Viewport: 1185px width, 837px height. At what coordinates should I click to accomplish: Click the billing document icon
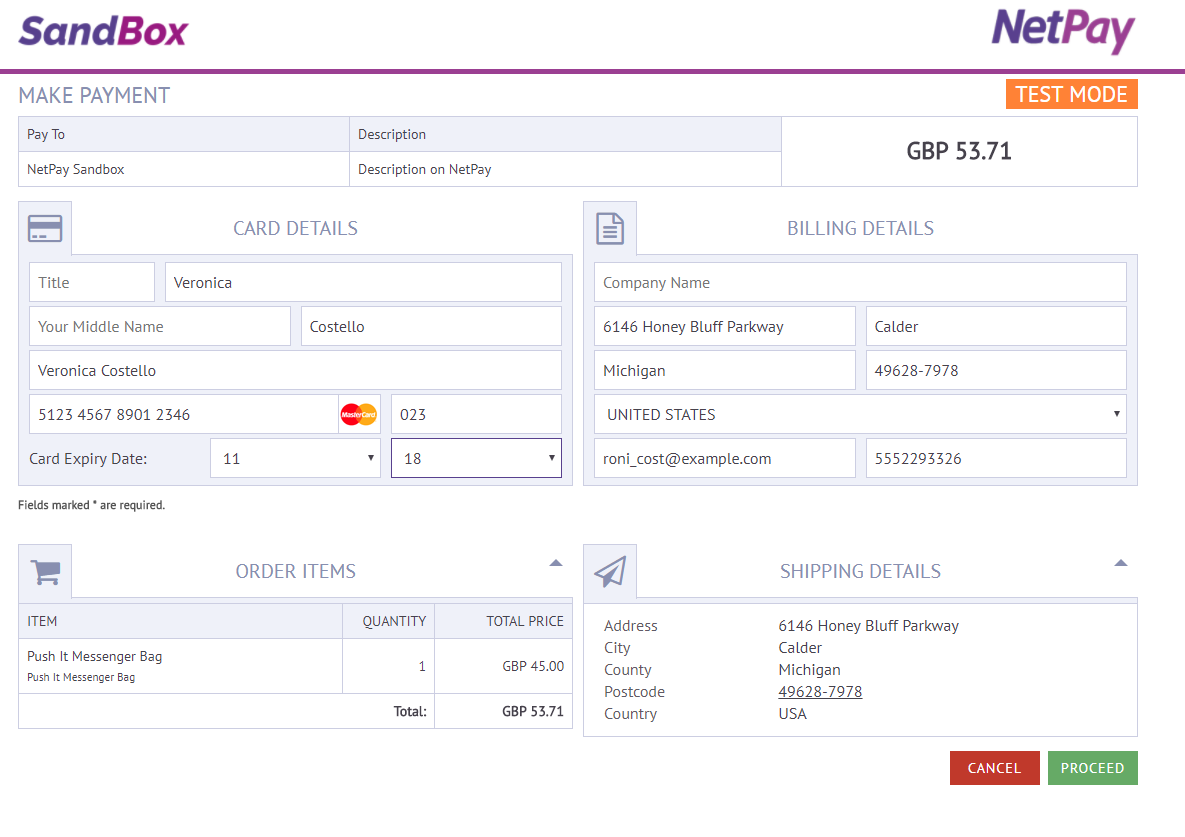pyautogui.click(x=610, y=228)
